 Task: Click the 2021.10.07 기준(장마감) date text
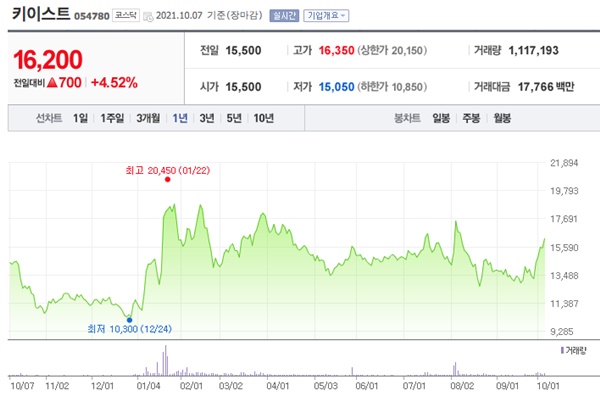point(209,16)
